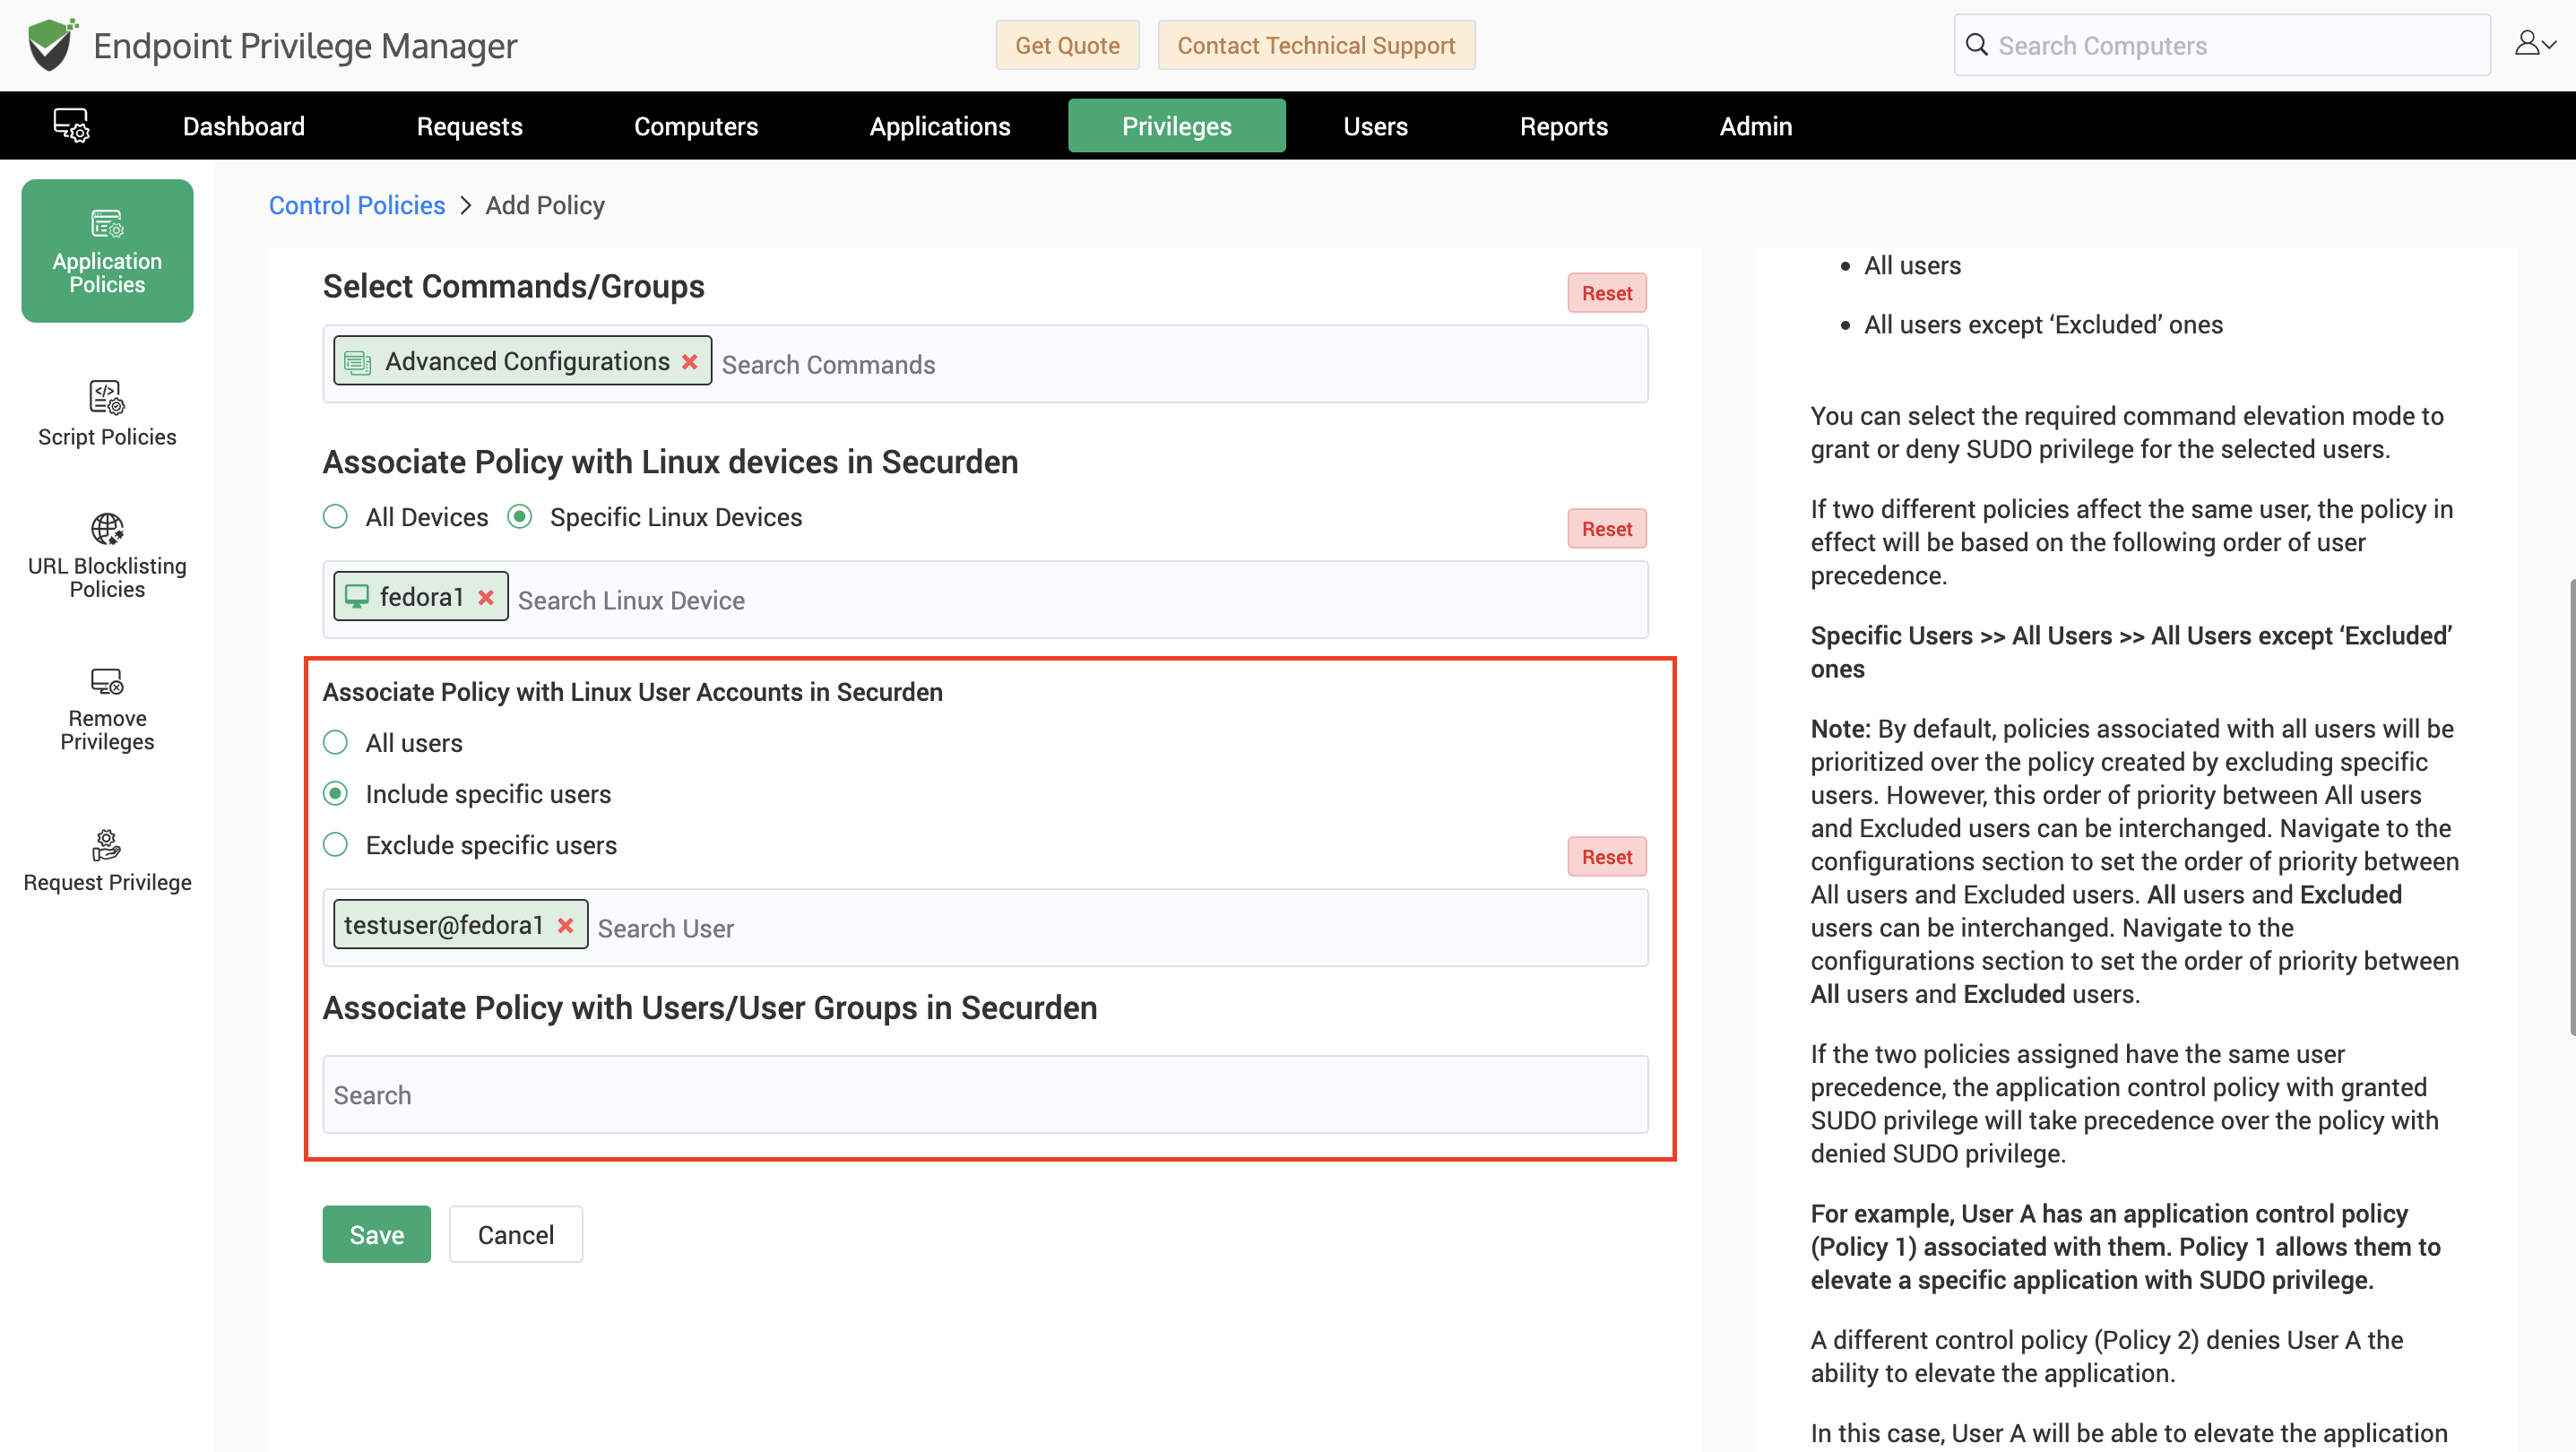This screenshot has width=2576, height=1452.
Task: Go to the Applications tab
Action: (x=940, y=126)
